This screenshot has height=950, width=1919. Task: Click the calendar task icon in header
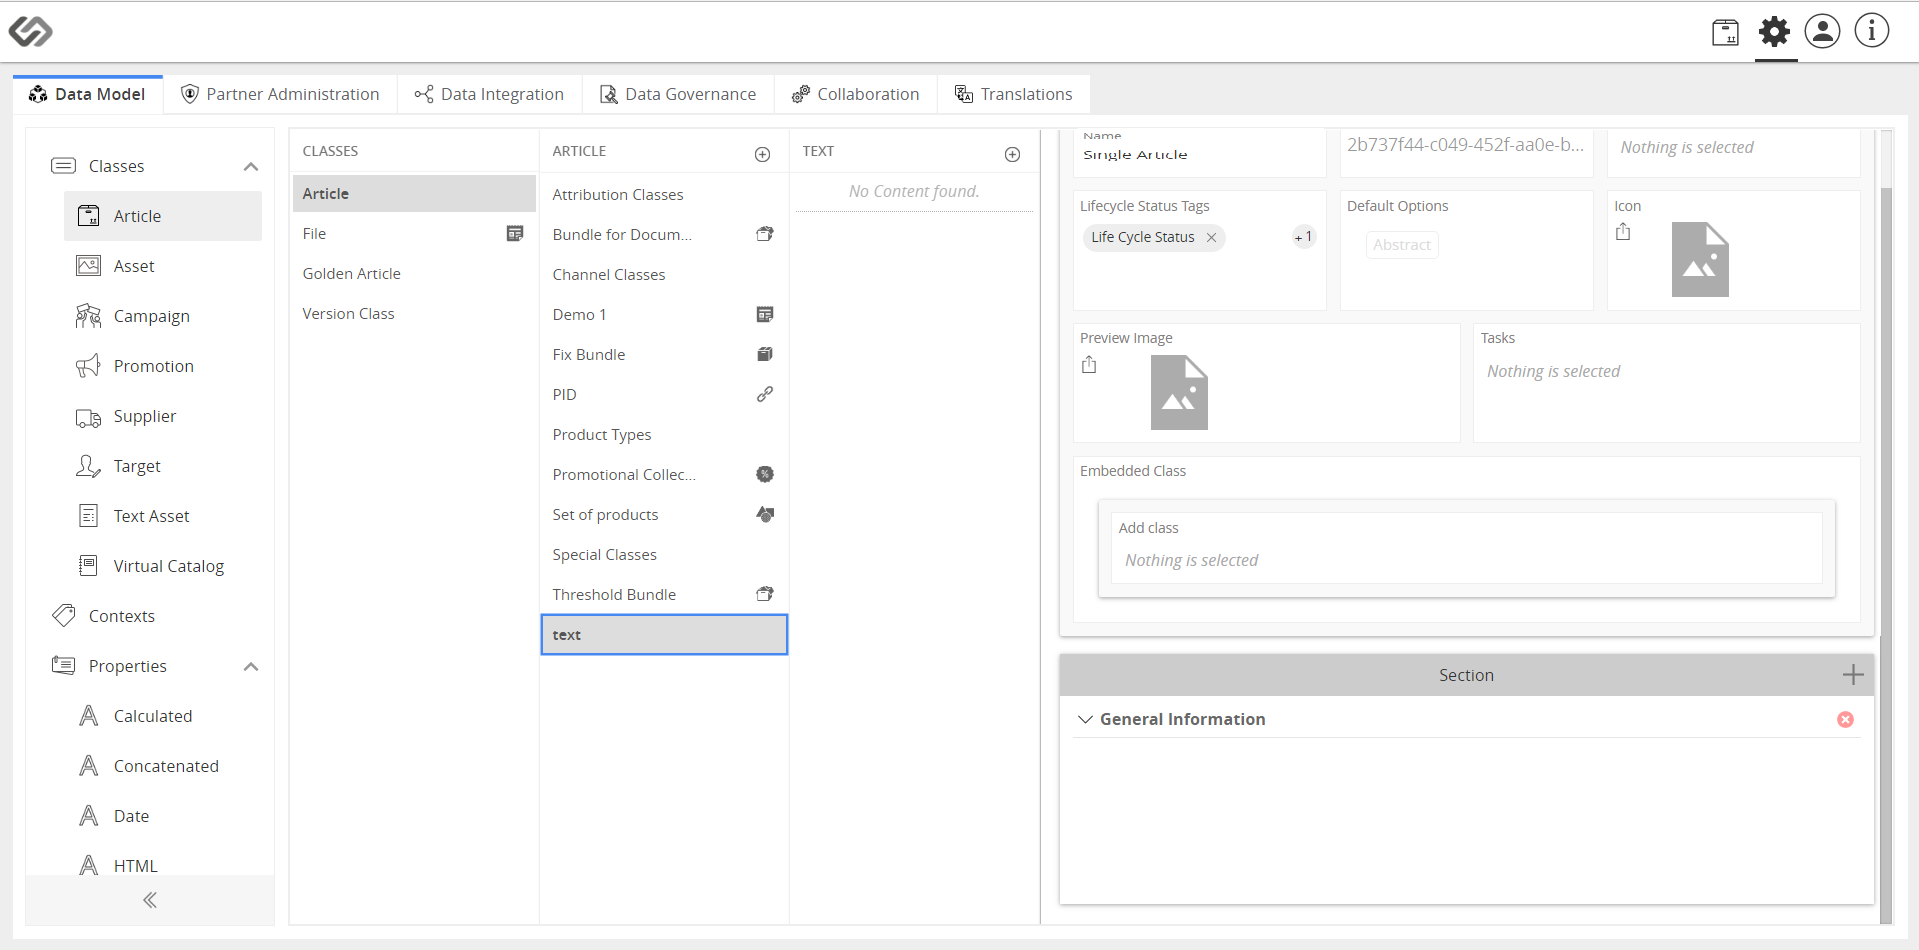coord(1725,33)
